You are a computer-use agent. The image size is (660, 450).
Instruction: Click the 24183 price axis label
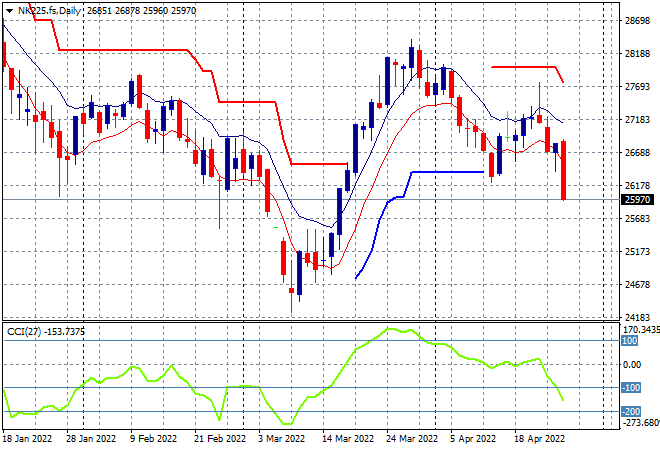[637, 317]
